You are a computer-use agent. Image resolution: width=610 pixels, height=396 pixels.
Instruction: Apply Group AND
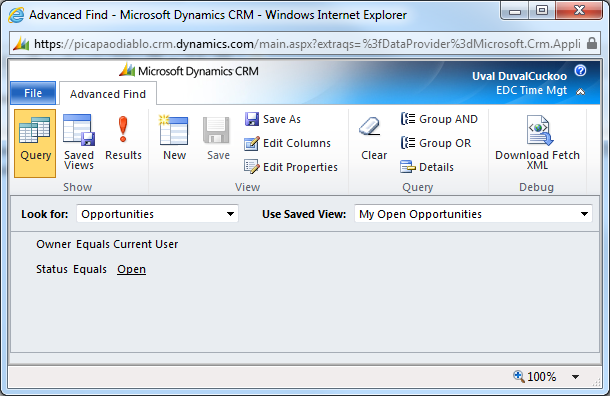439,119
